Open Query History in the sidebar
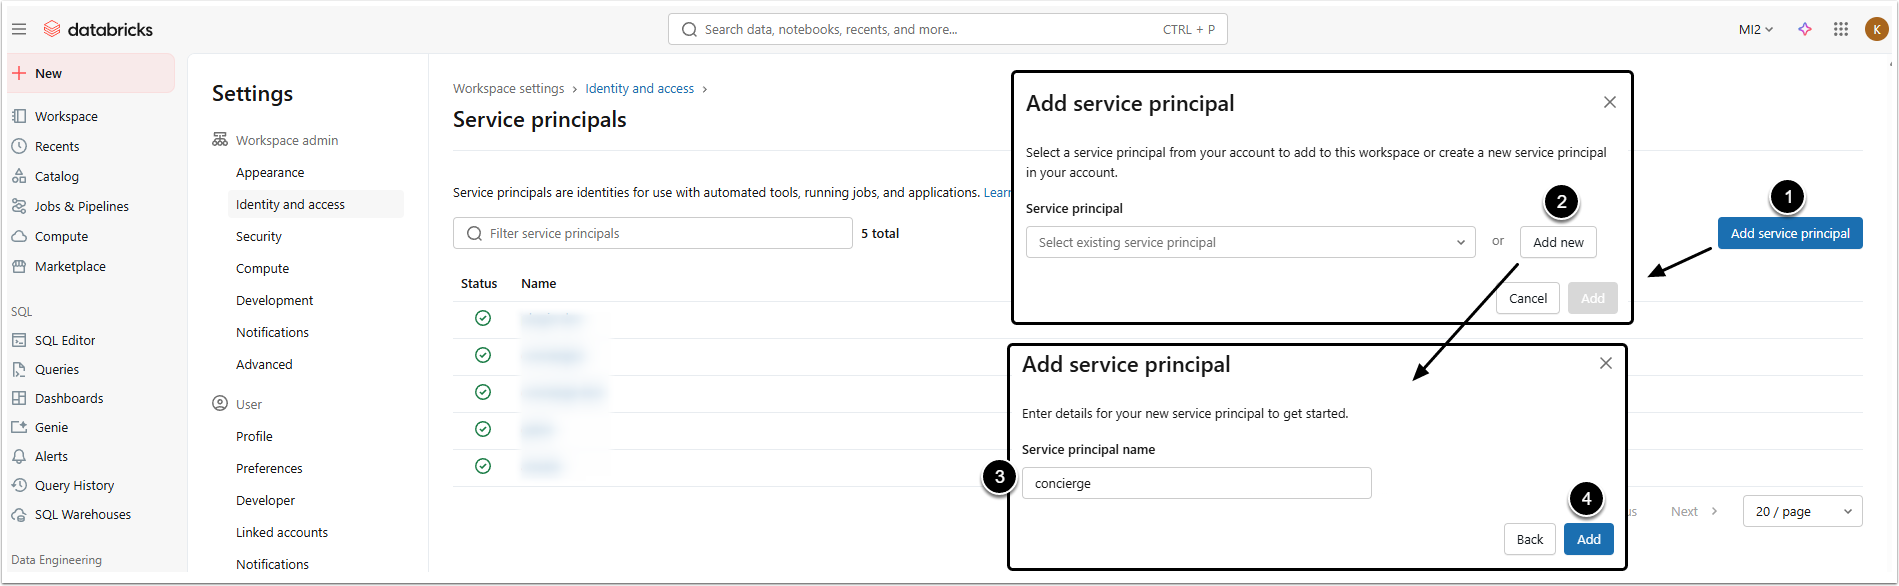 pyautogui.click(x=74, y=485)
